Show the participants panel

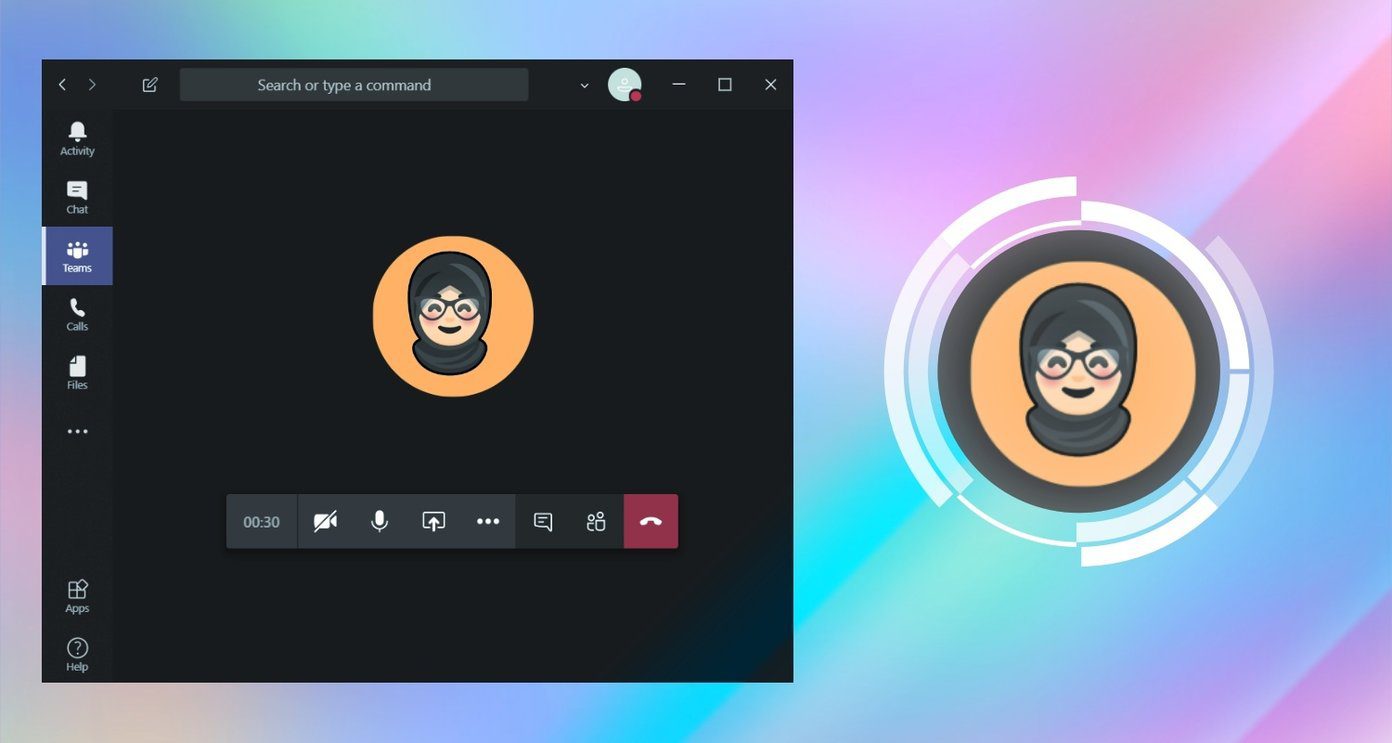click(596, 521)
